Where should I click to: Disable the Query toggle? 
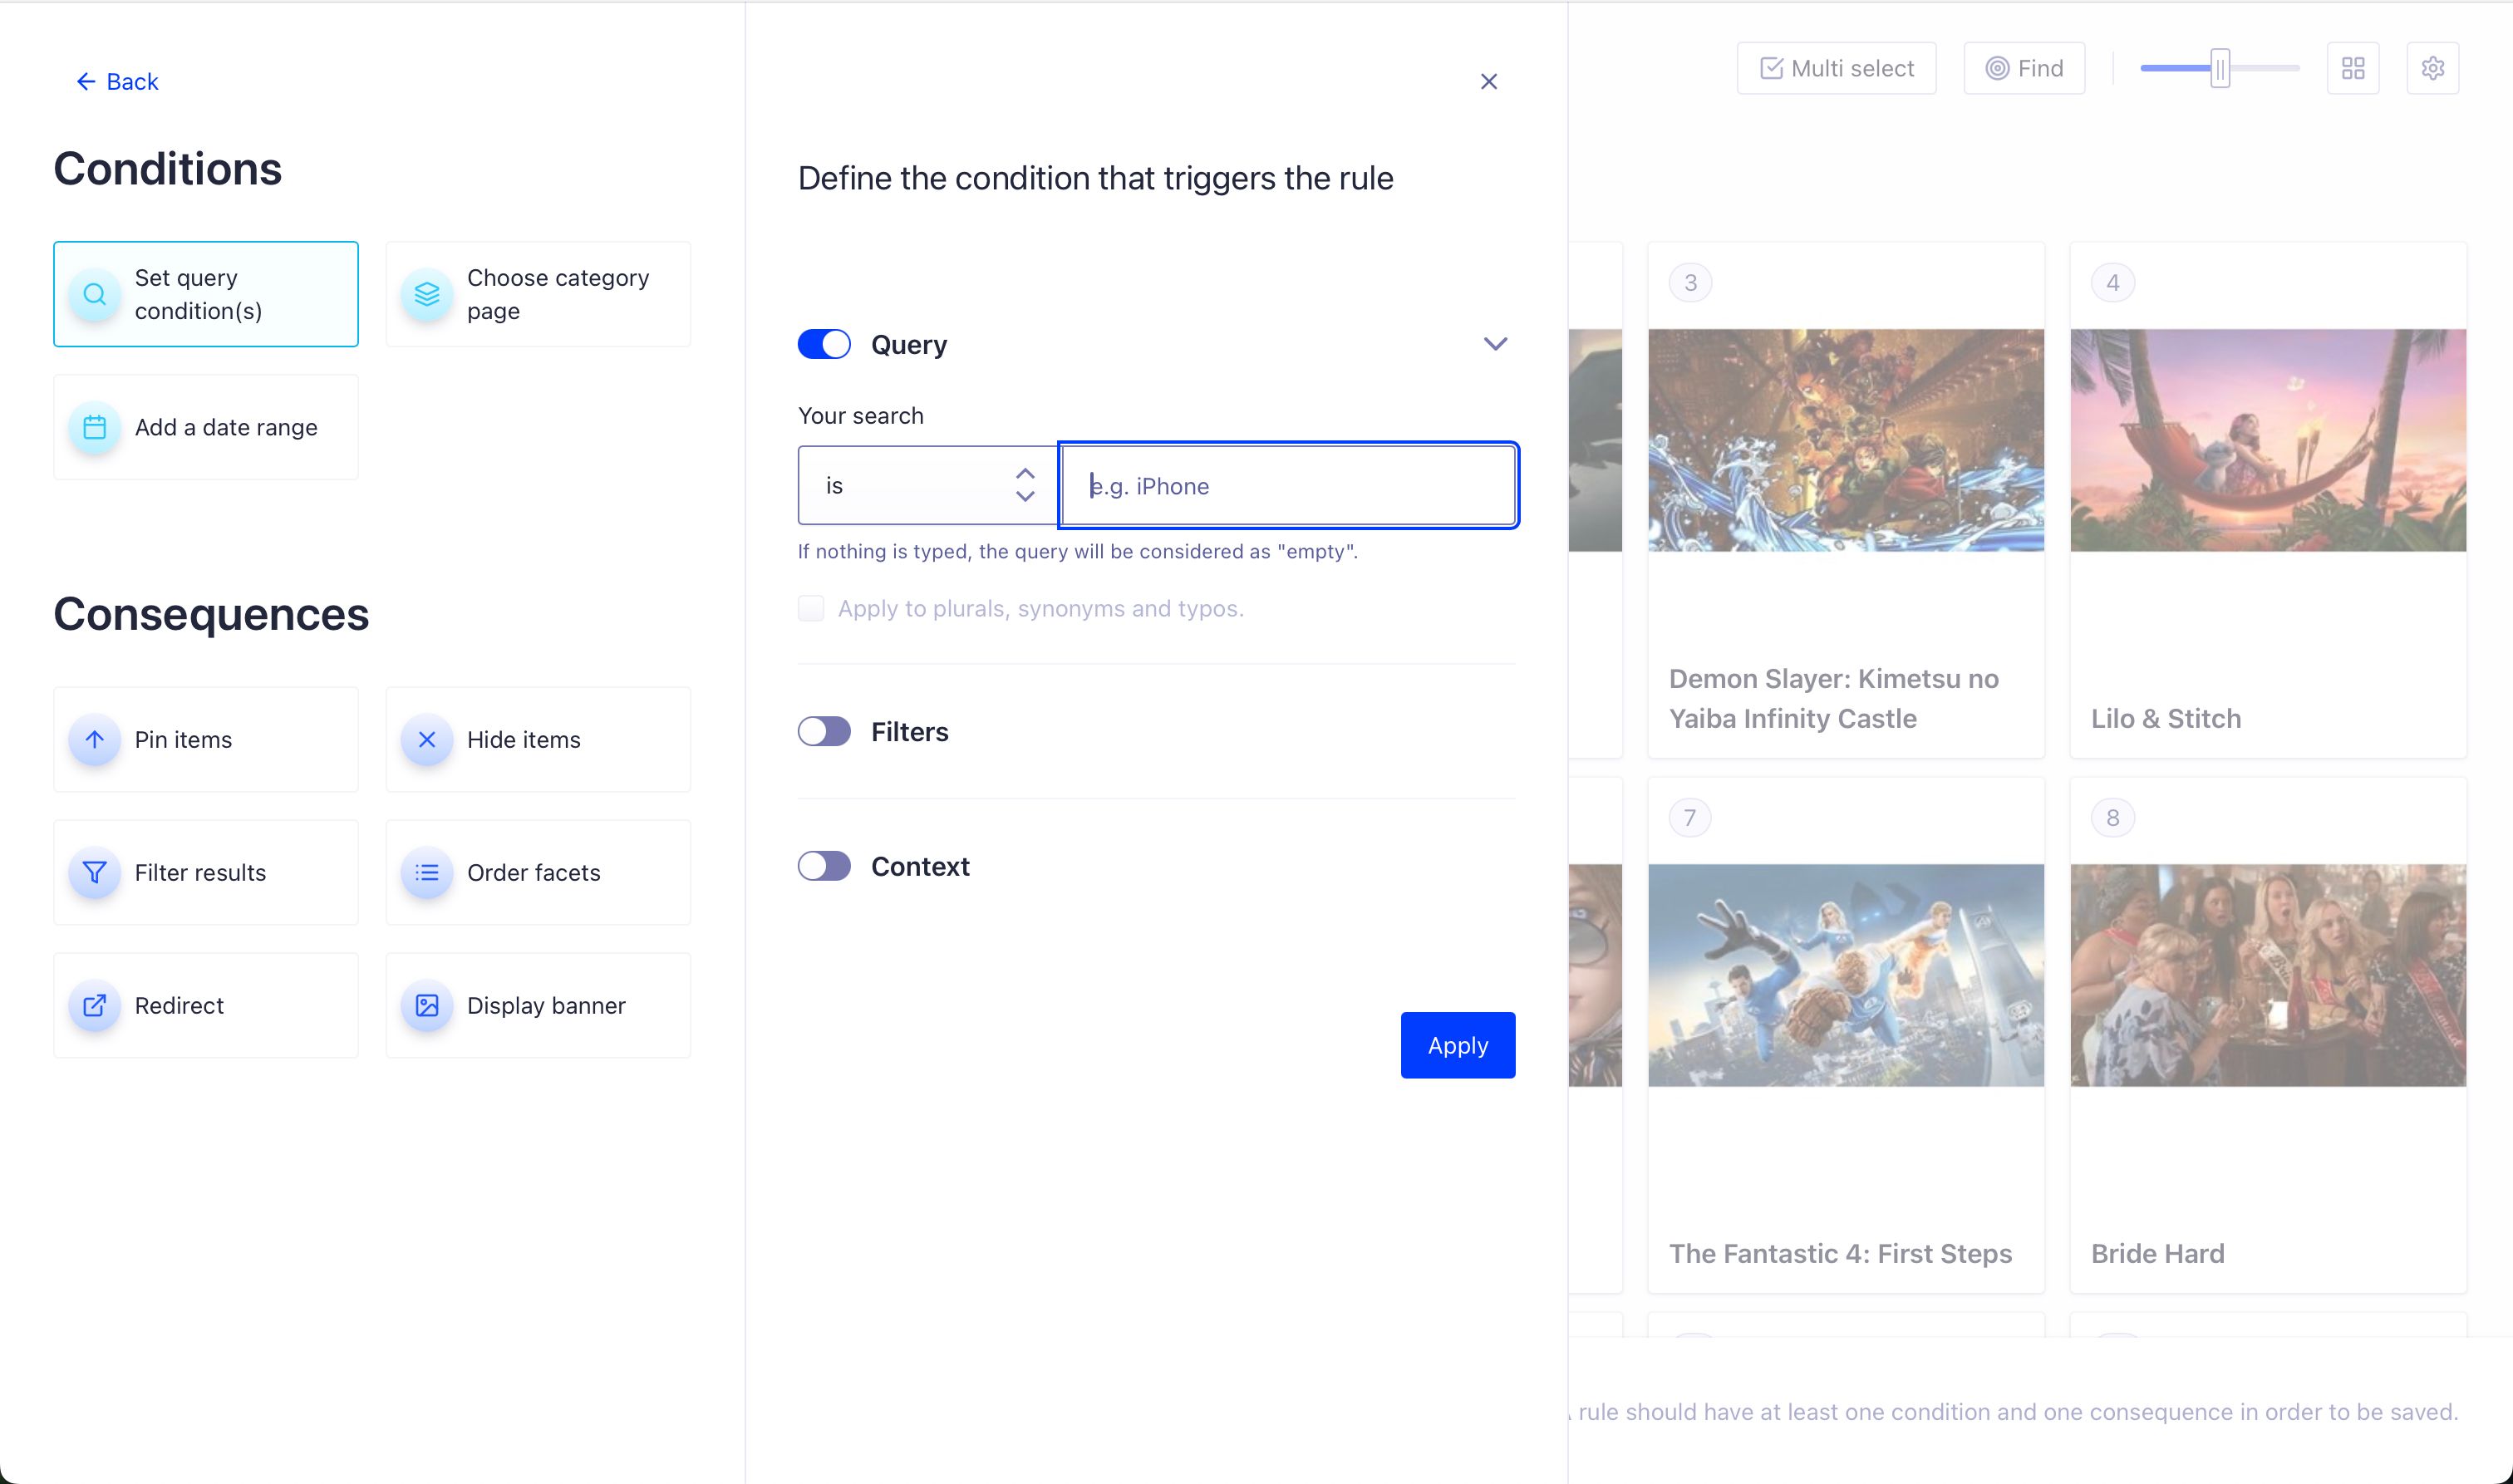coord(824,345)
